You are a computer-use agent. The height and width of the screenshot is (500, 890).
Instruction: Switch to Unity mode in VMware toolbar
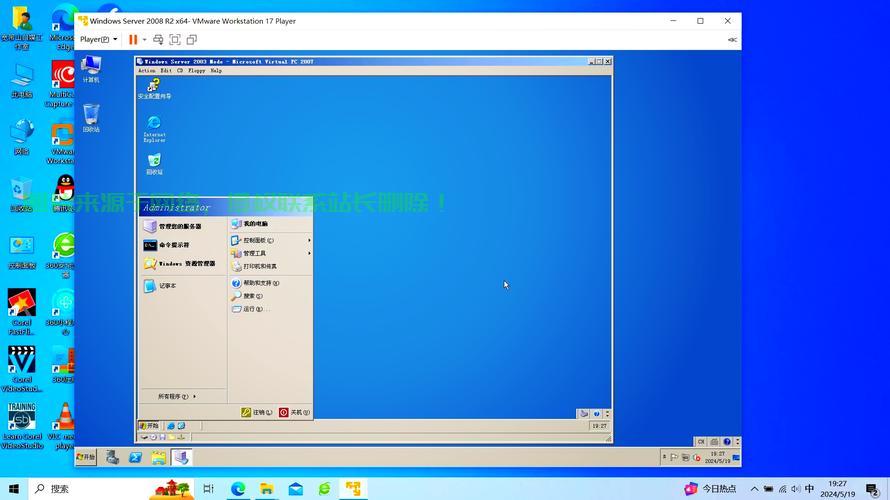192,40
